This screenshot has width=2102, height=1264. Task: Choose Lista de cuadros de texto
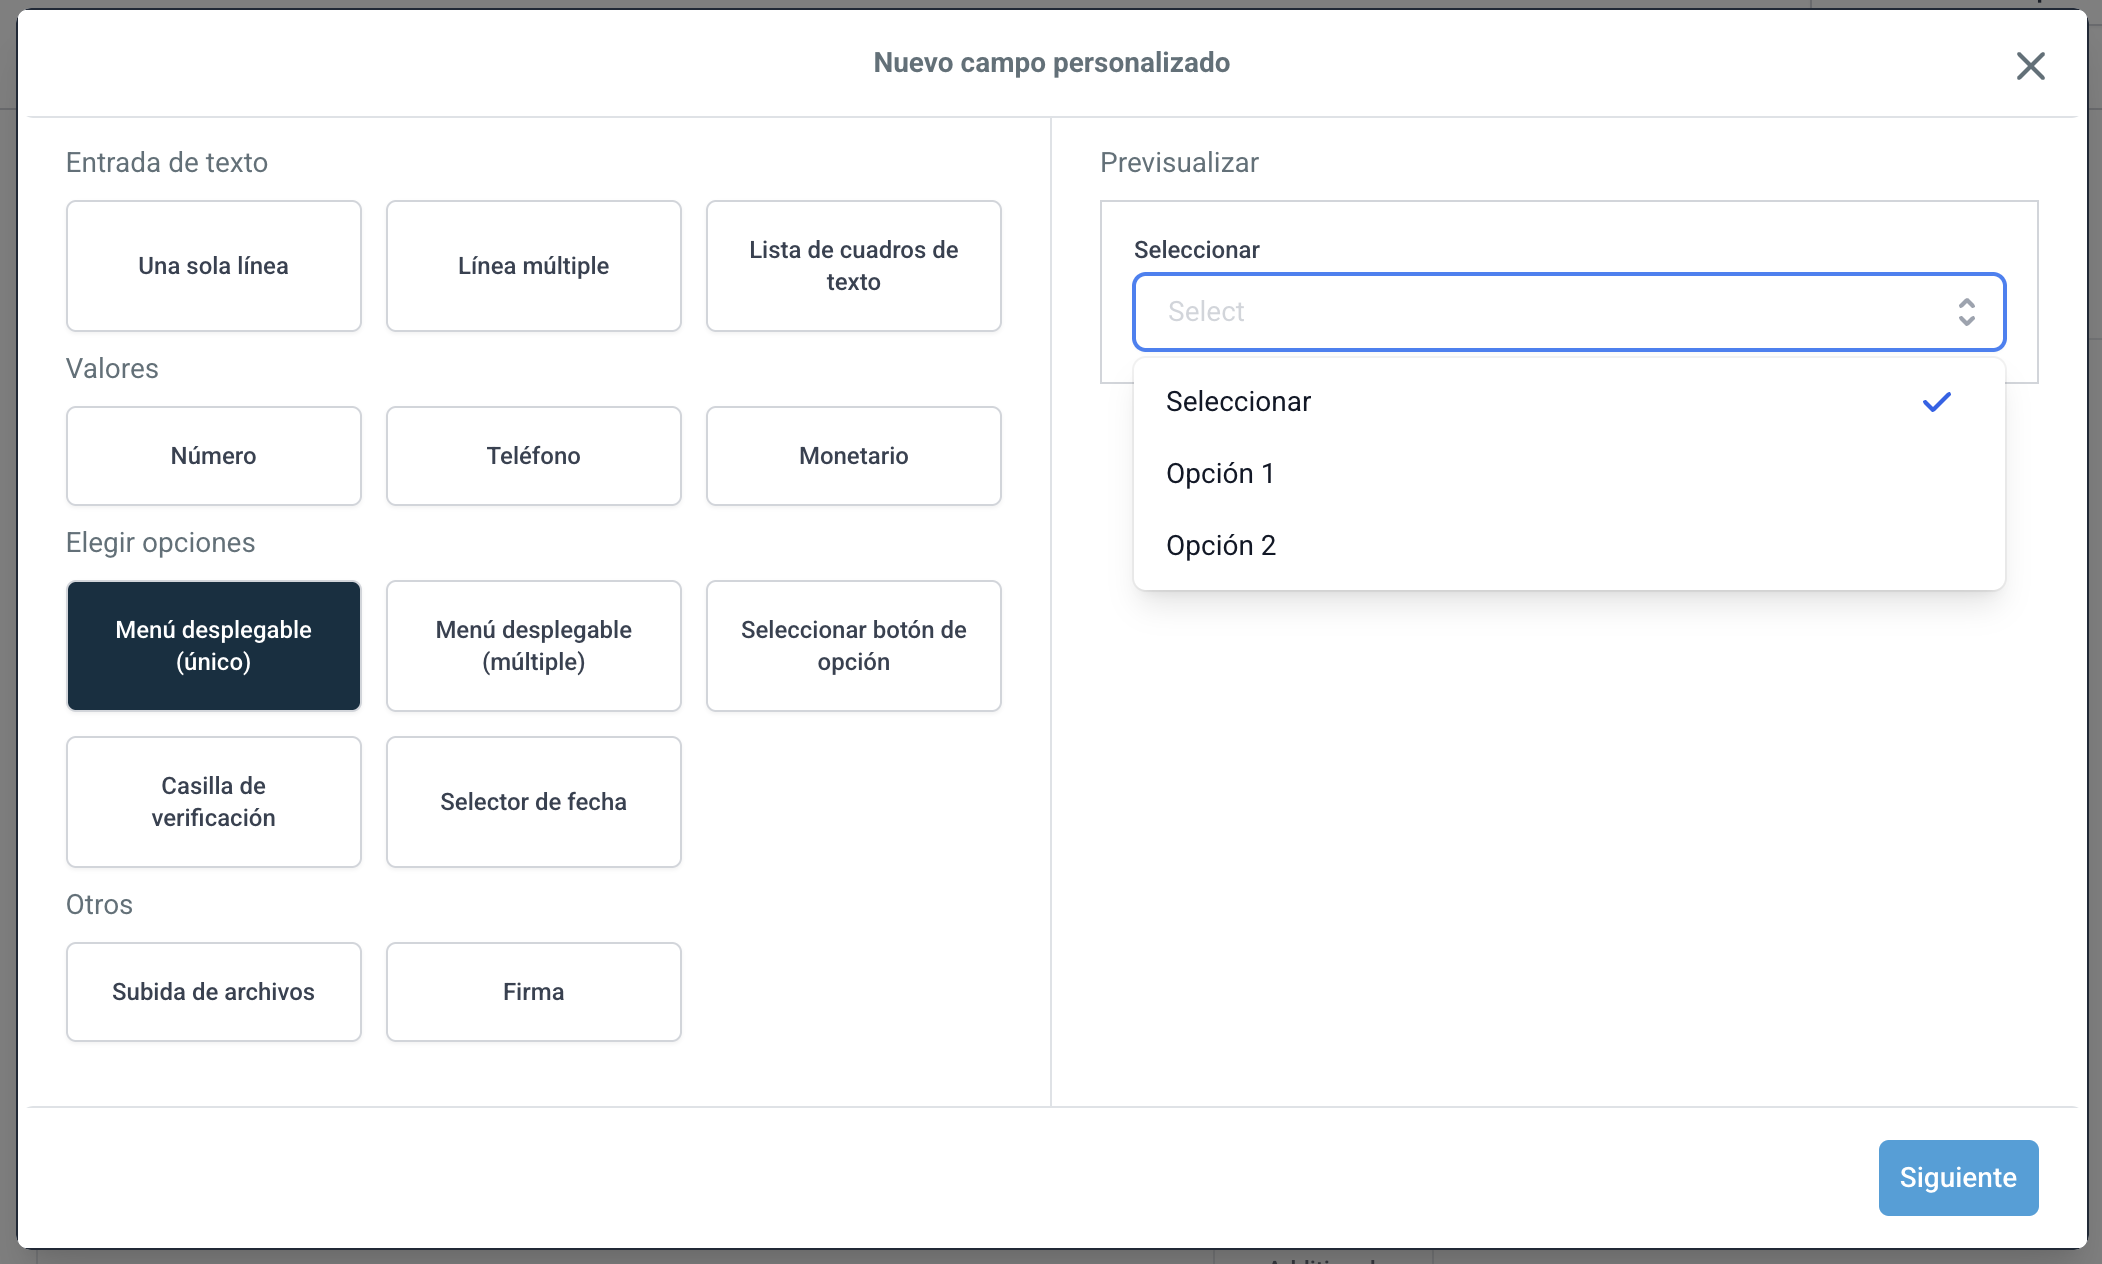tap(854, 266)
